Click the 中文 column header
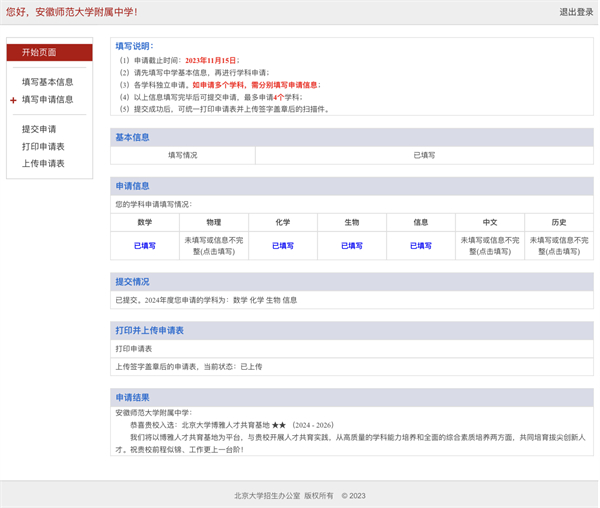 tap(490, 222)
